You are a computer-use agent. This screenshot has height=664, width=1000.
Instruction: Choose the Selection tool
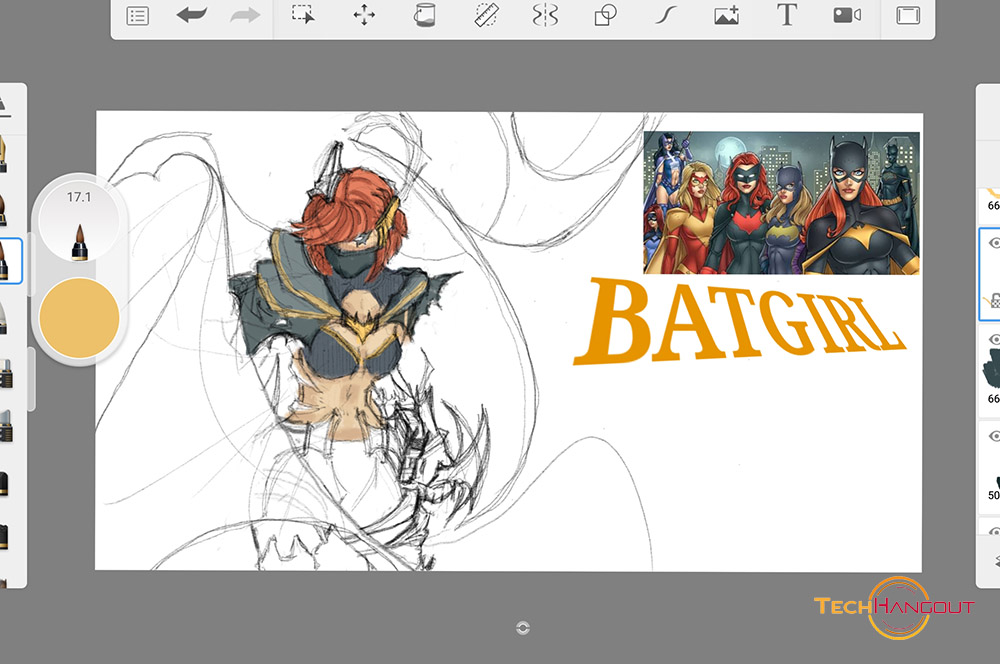coord(303,15)
